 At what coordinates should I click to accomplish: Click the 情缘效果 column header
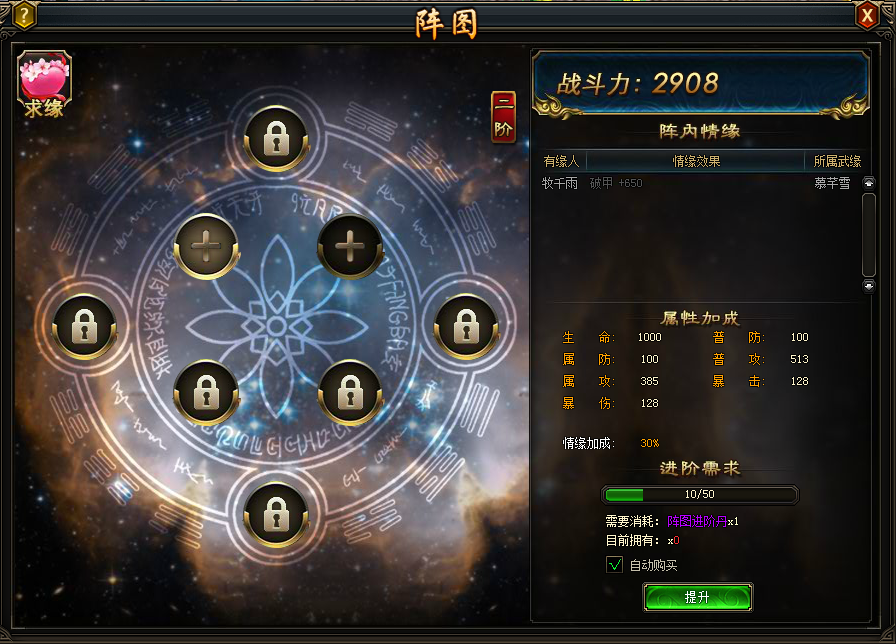[695, 161]
